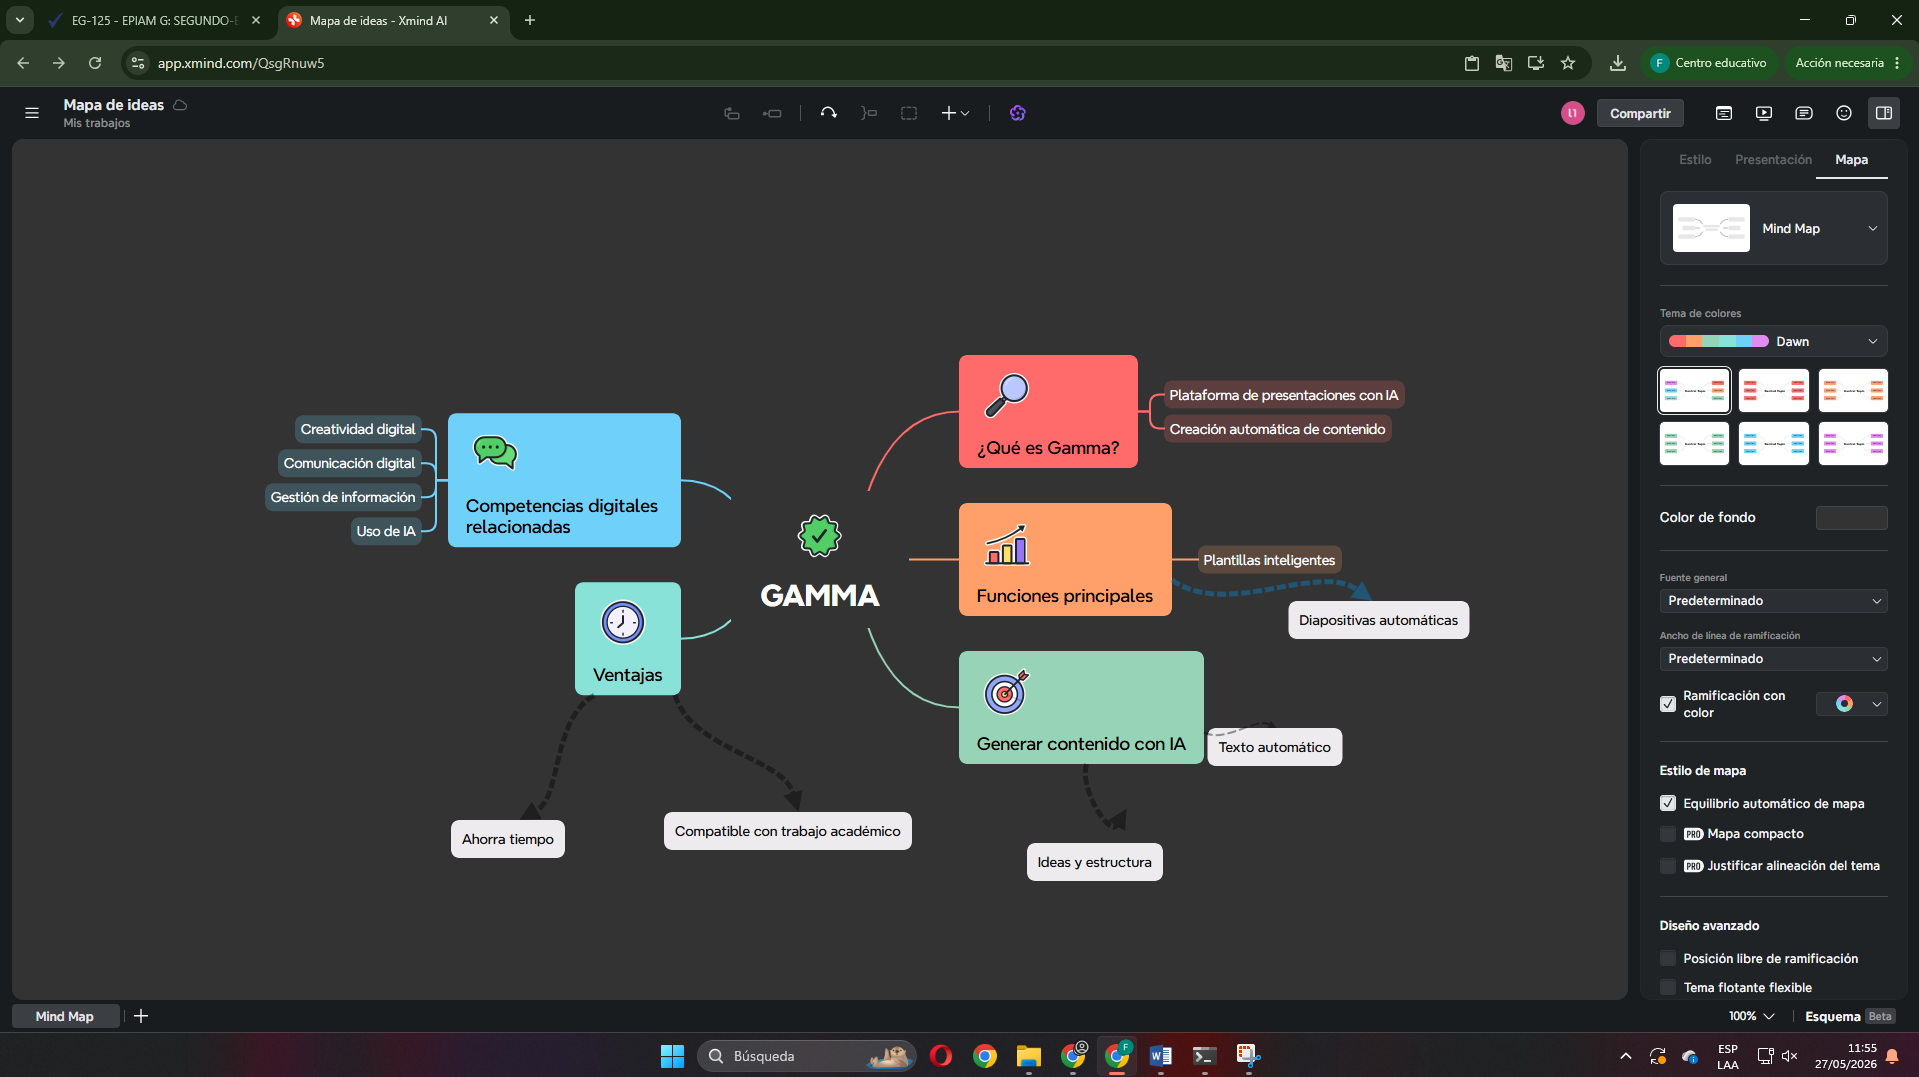Disable Ramificación con color checkbox
This screenshot has height=1077, width=1919.
1667,704
